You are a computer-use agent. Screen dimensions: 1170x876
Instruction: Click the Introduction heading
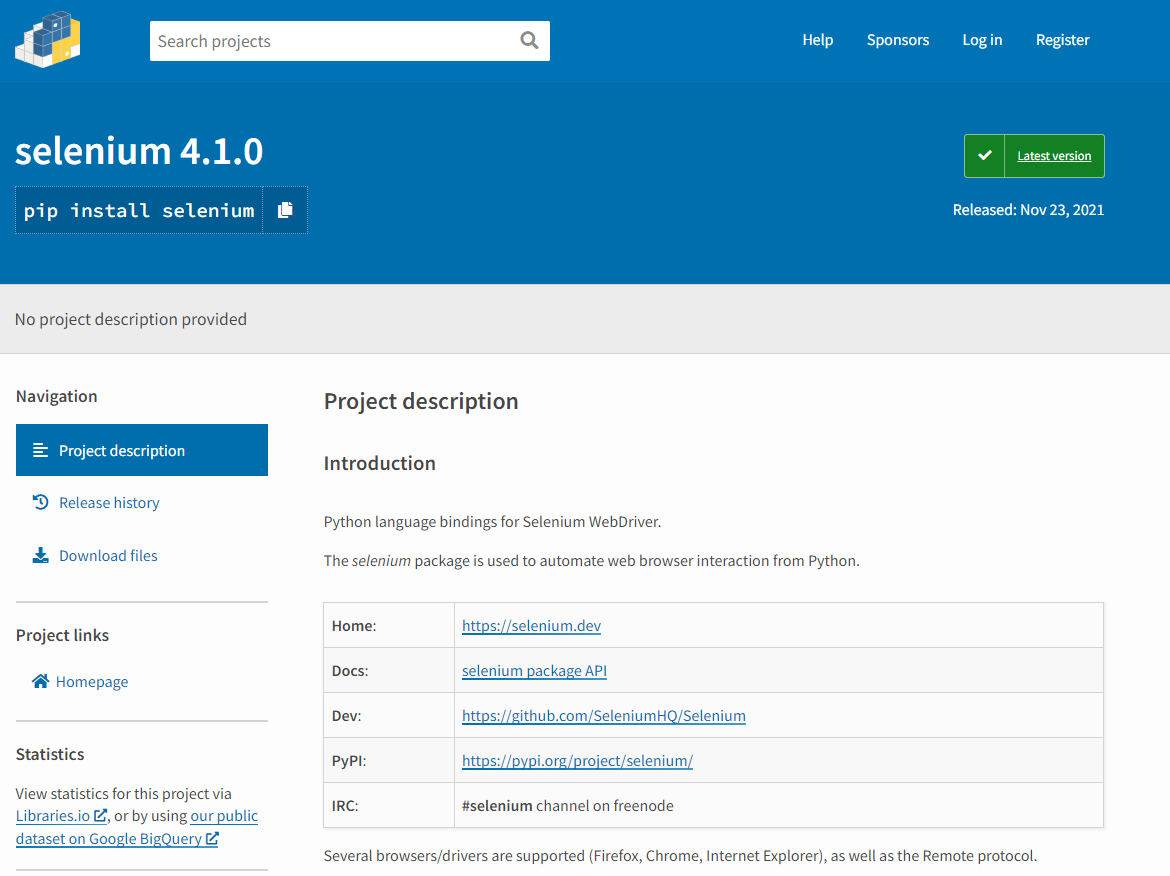pos(380,463)
